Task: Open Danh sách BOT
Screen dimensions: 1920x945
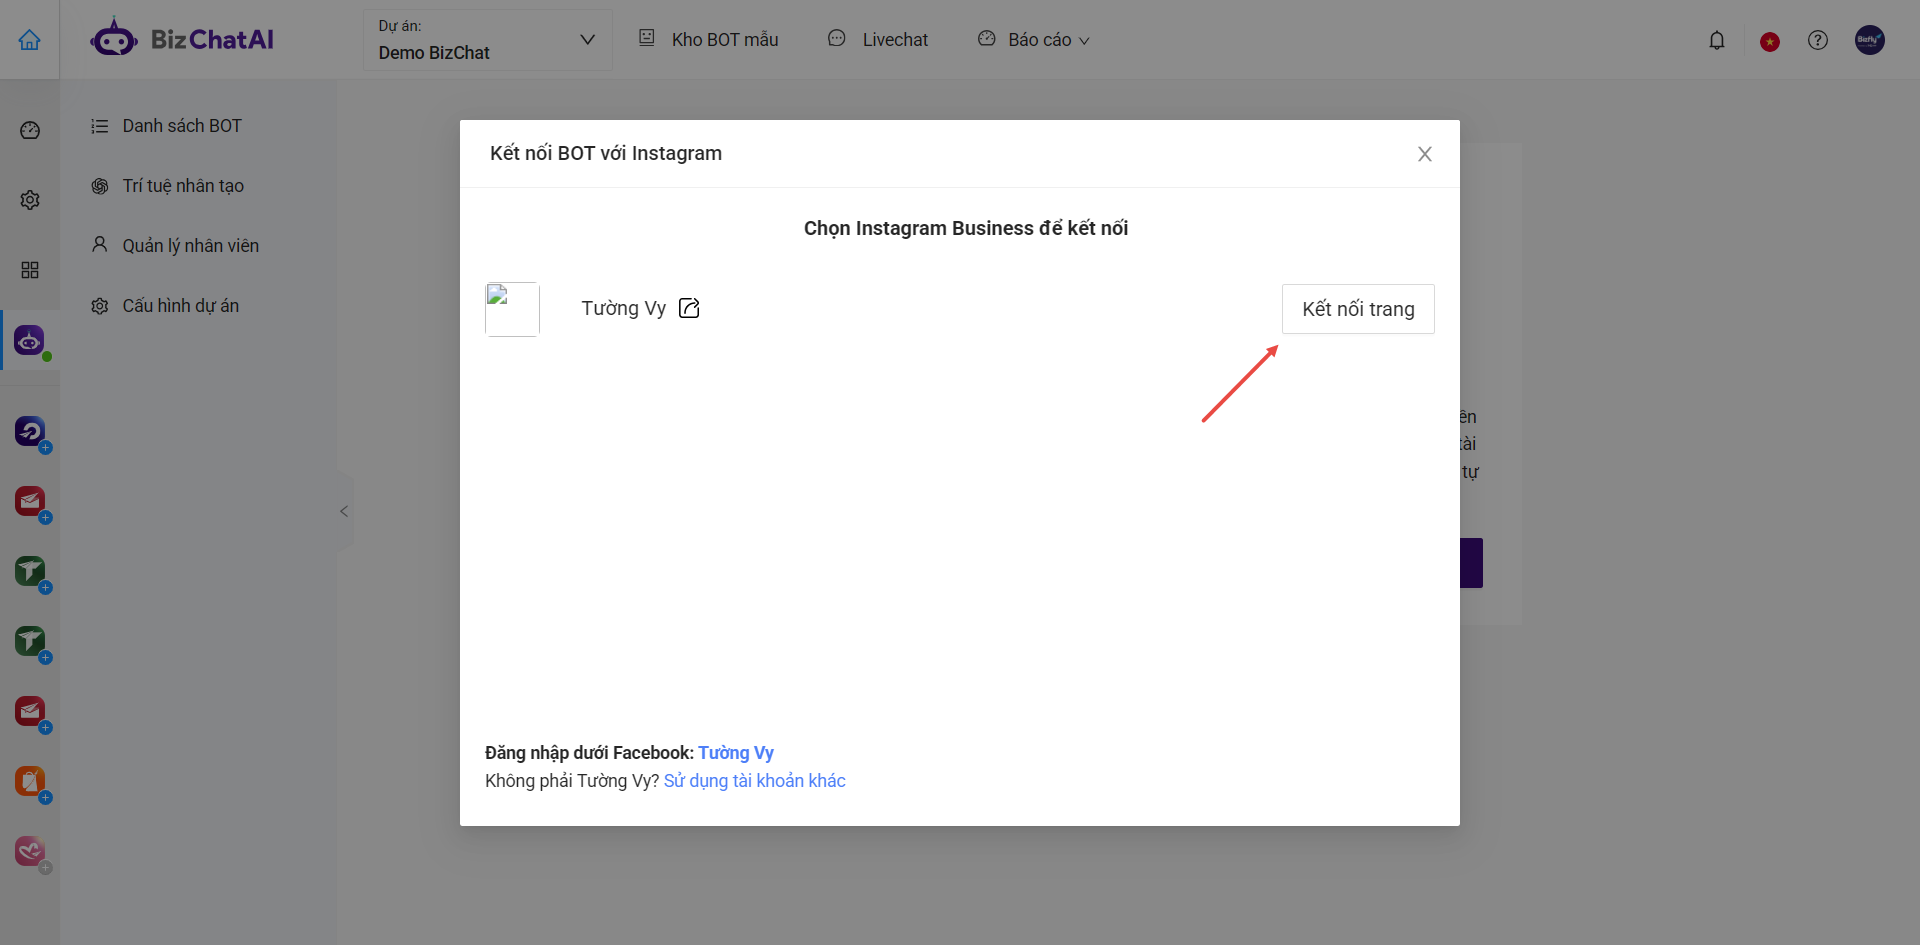Action: click(x=182, y=126)
